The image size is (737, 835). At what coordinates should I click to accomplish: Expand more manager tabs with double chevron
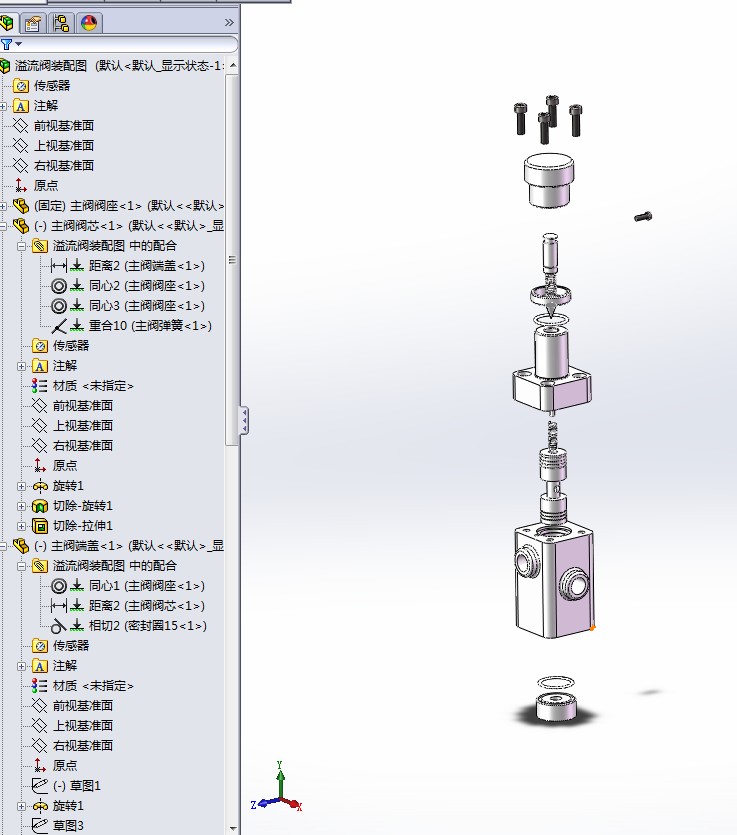(x=229, y=22)
